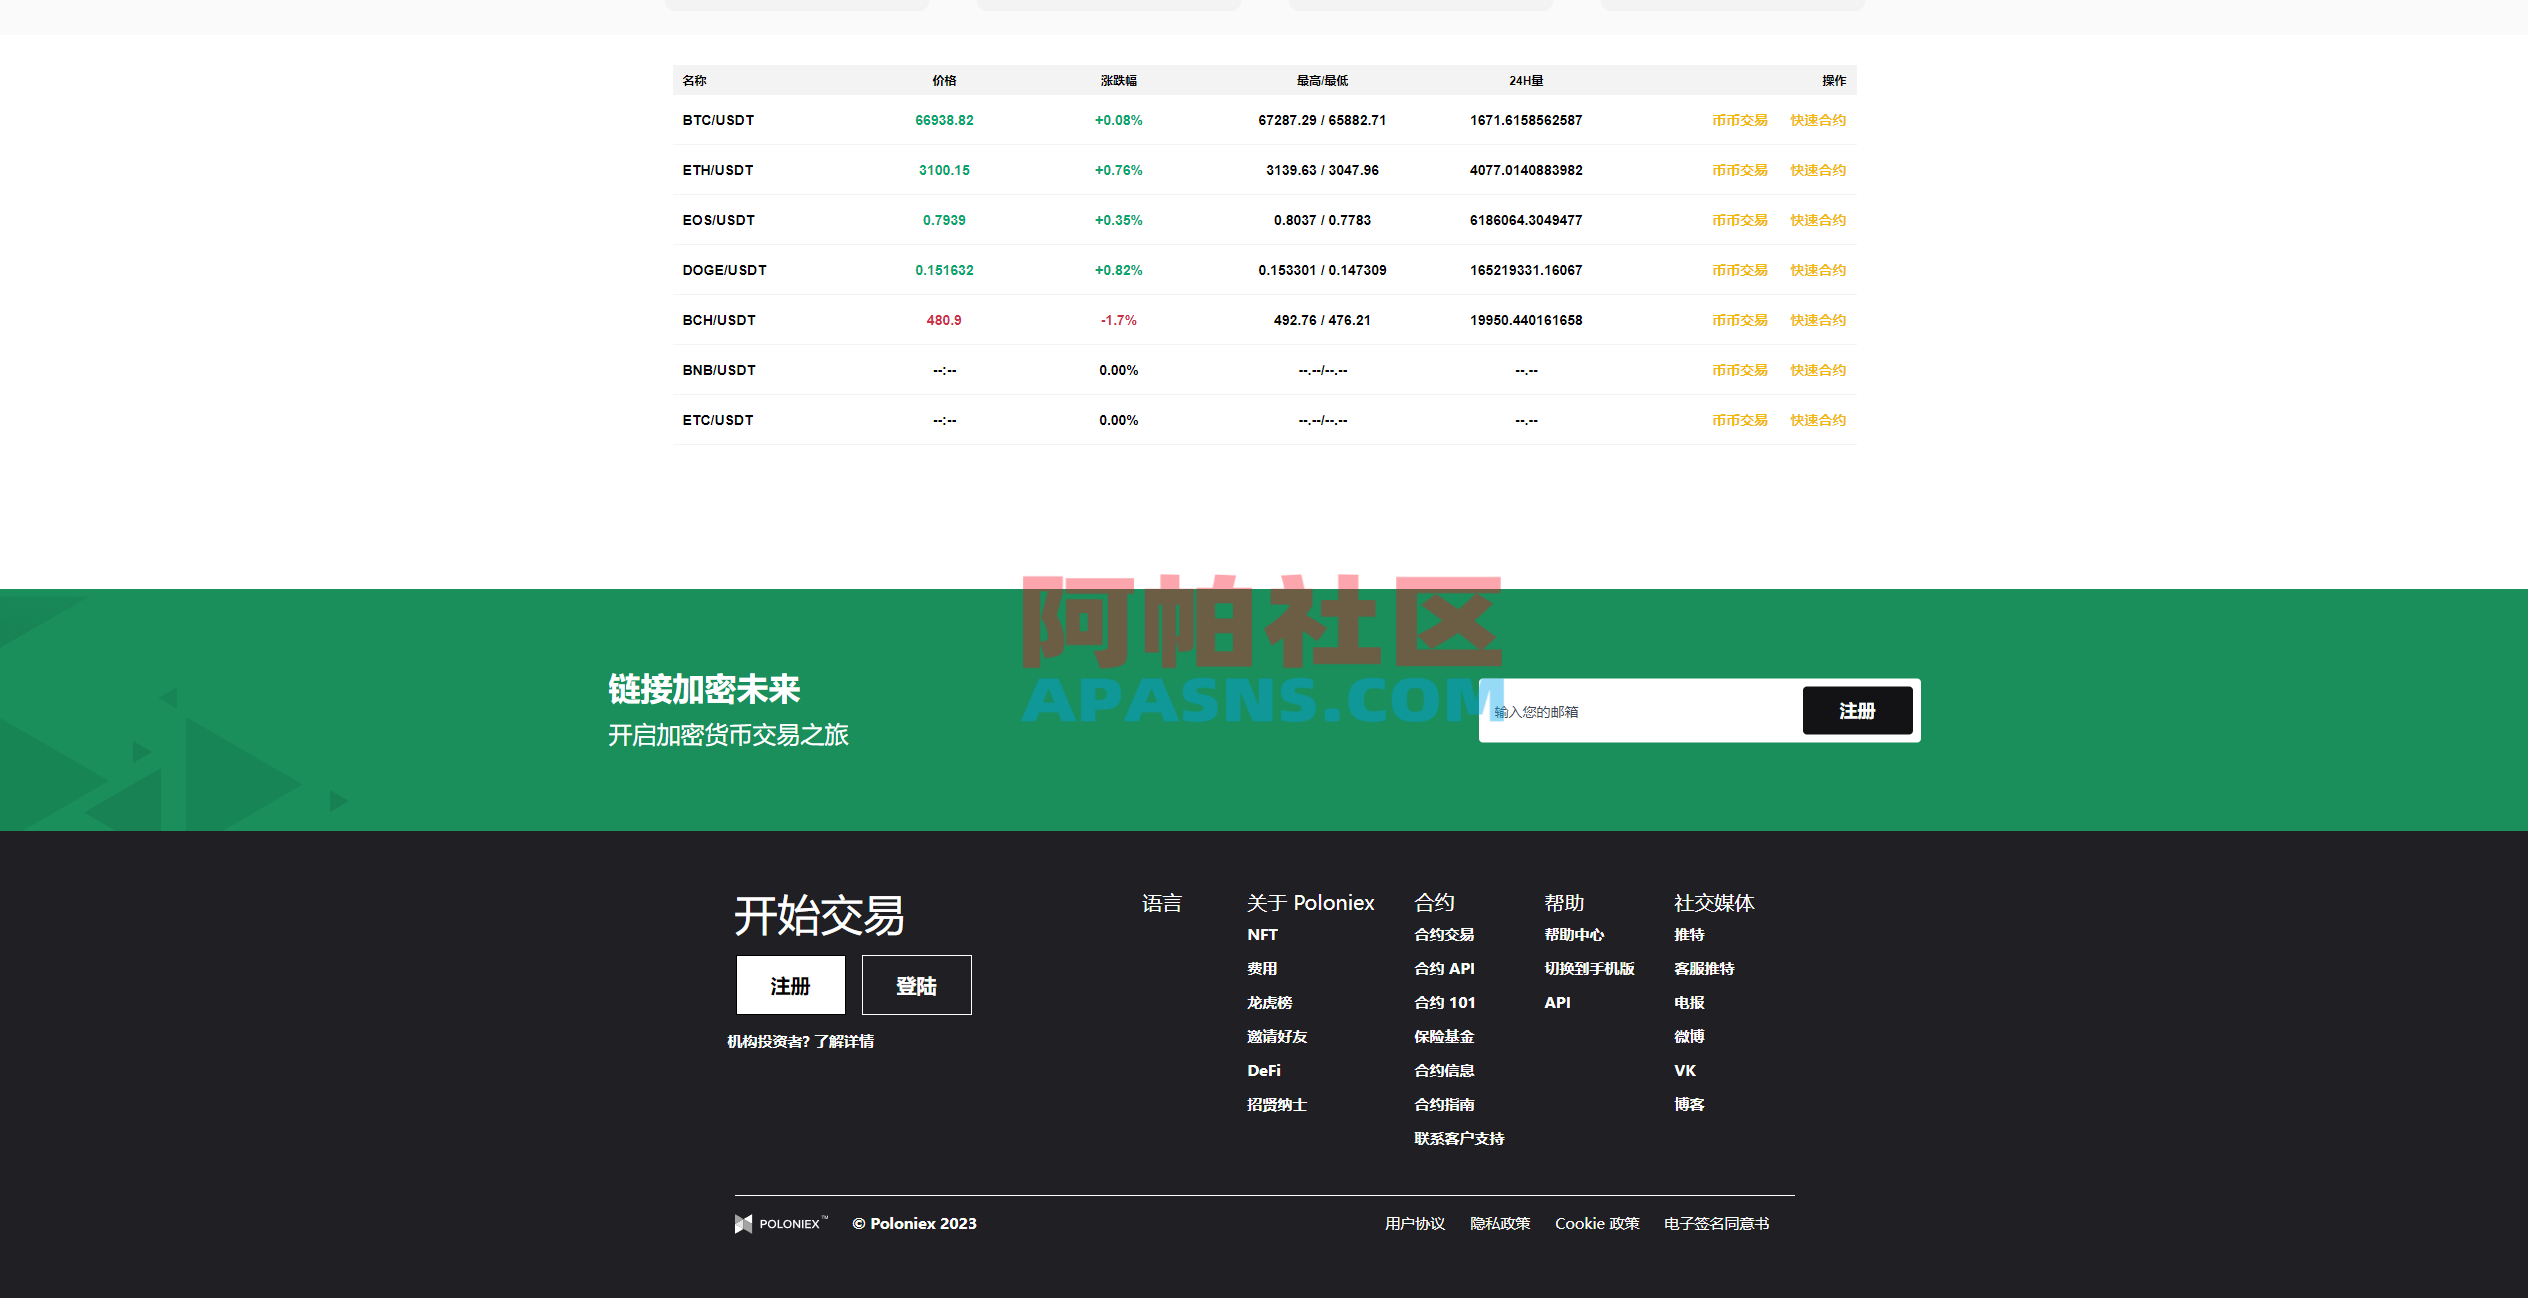The height and width of the screenshot is (1298, 2528).
Task: Open the Cookie 政策 page
Action: tap(1597, 1223)
